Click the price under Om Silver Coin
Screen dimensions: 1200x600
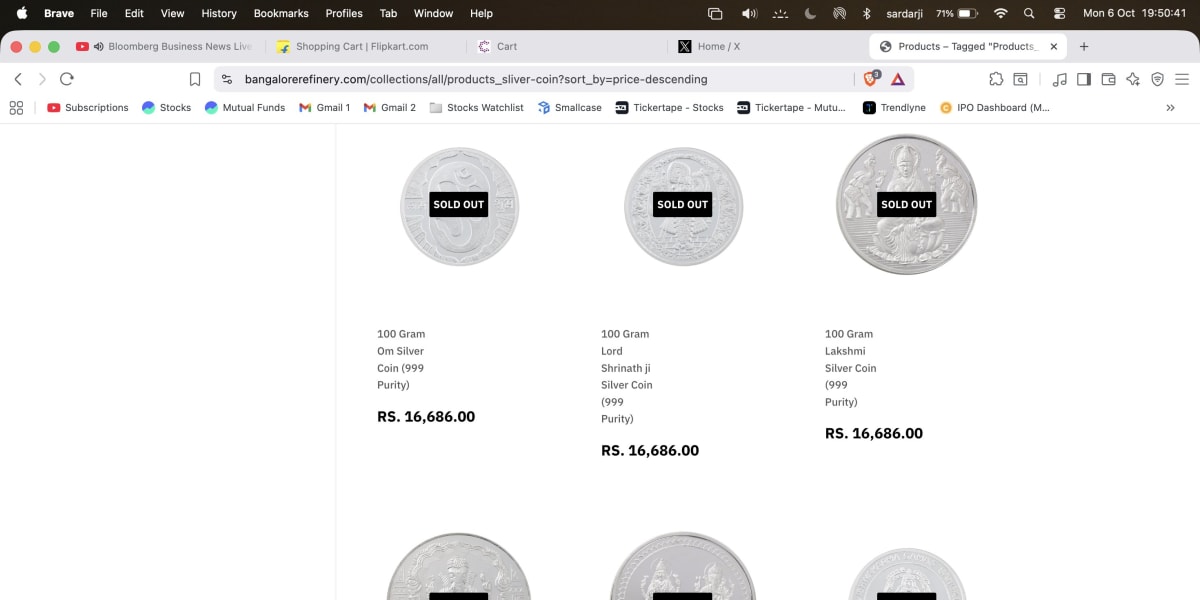click(x=426, y=417)
